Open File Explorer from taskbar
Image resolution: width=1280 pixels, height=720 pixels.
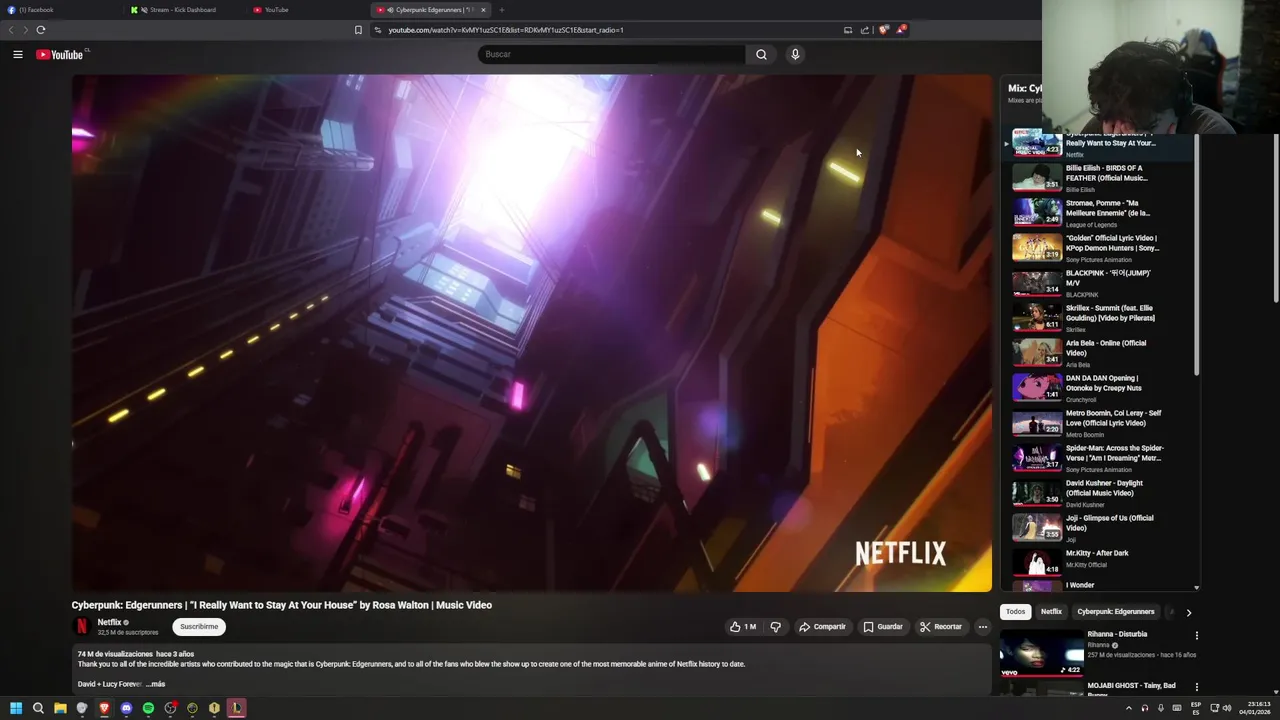pos(60,708)
